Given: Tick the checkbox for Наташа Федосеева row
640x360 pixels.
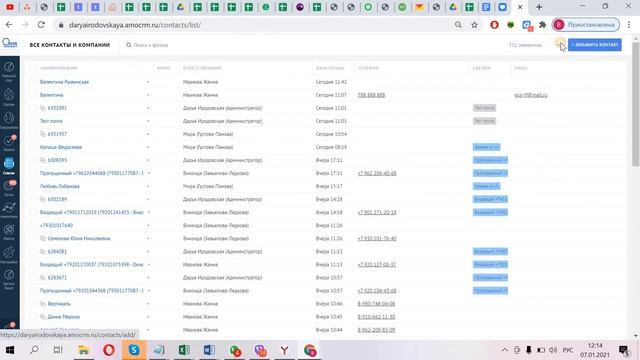Looking at the screenshot, I should (x=33, y=147).
